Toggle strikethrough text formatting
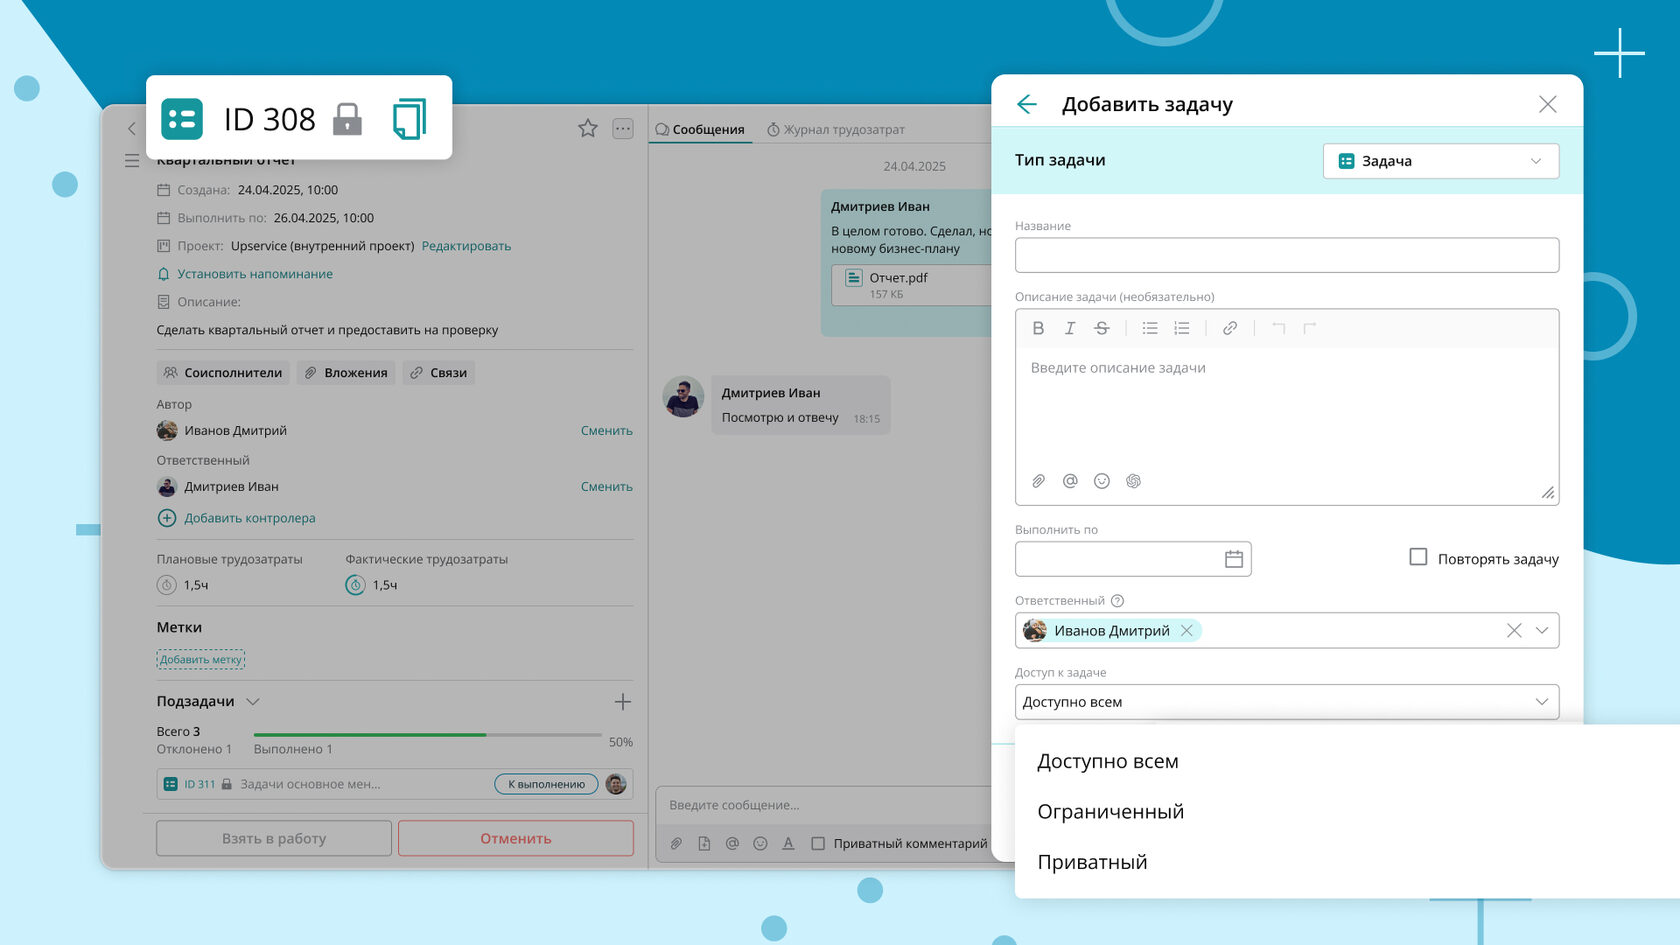The height and width of the screenshot is (945, 1680). tap(1102, 328)
